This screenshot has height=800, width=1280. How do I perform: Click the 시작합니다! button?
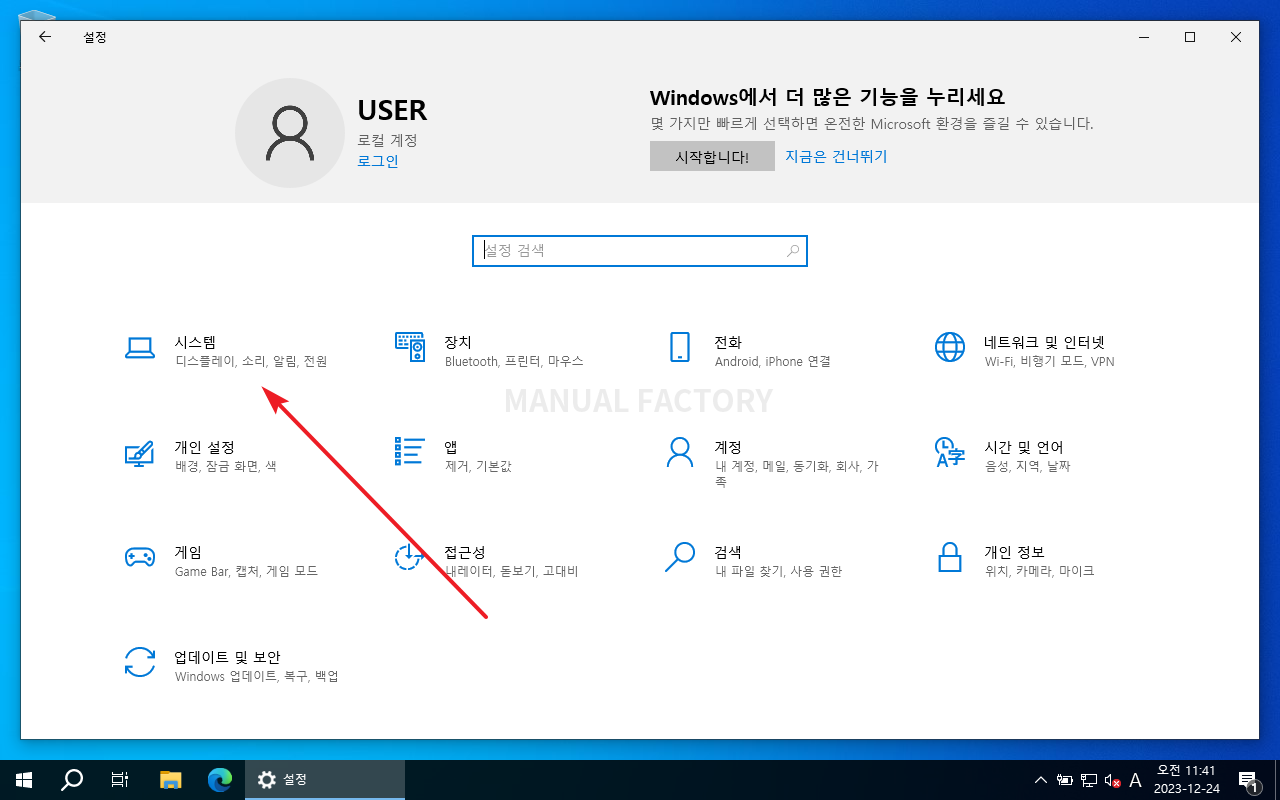click(x=712, y=156)
